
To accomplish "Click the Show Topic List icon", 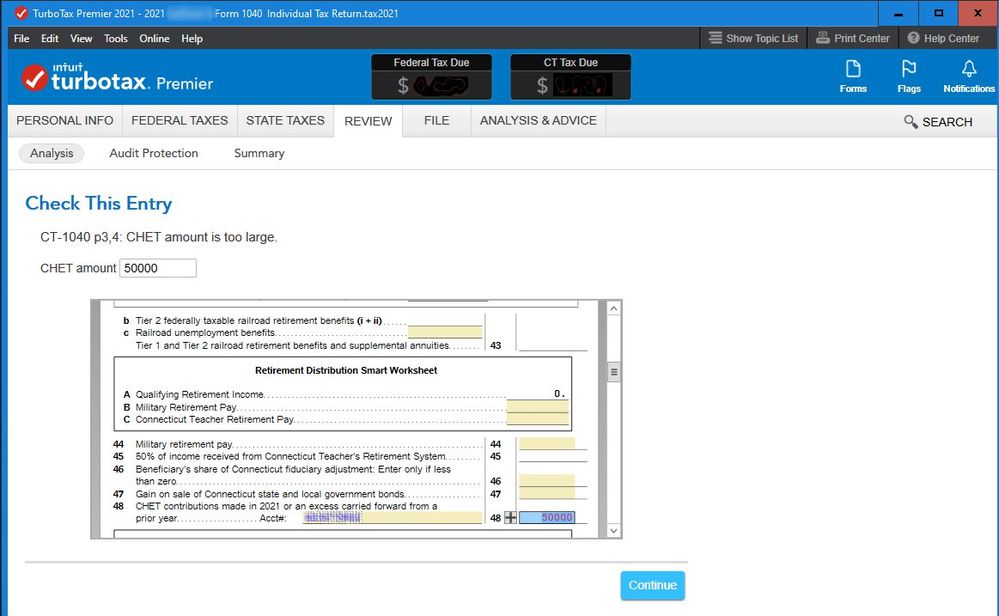I will [x=715, y=38].
